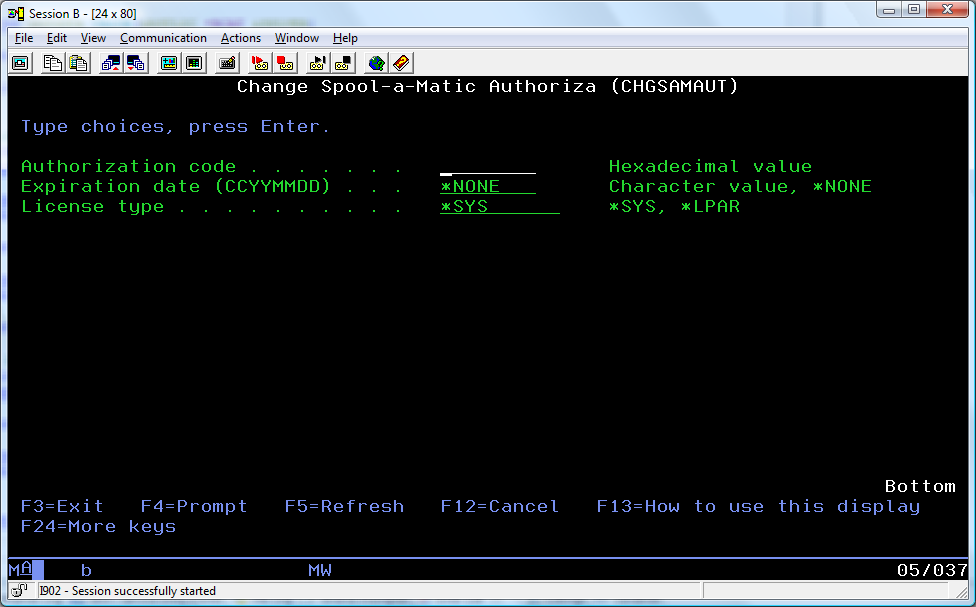
Task: Click the Expiration date field showing *NONE
Action: pos(488,187)
